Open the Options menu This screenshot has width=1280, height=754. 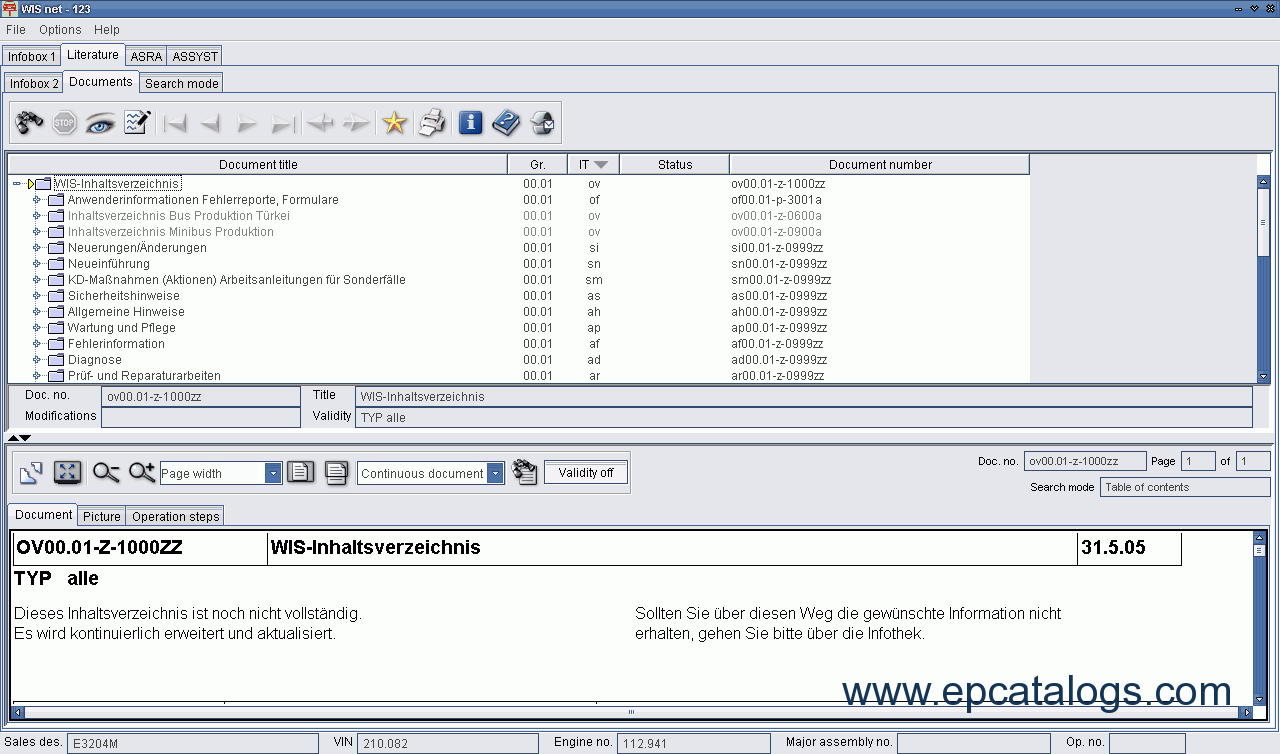coord(60,30)
